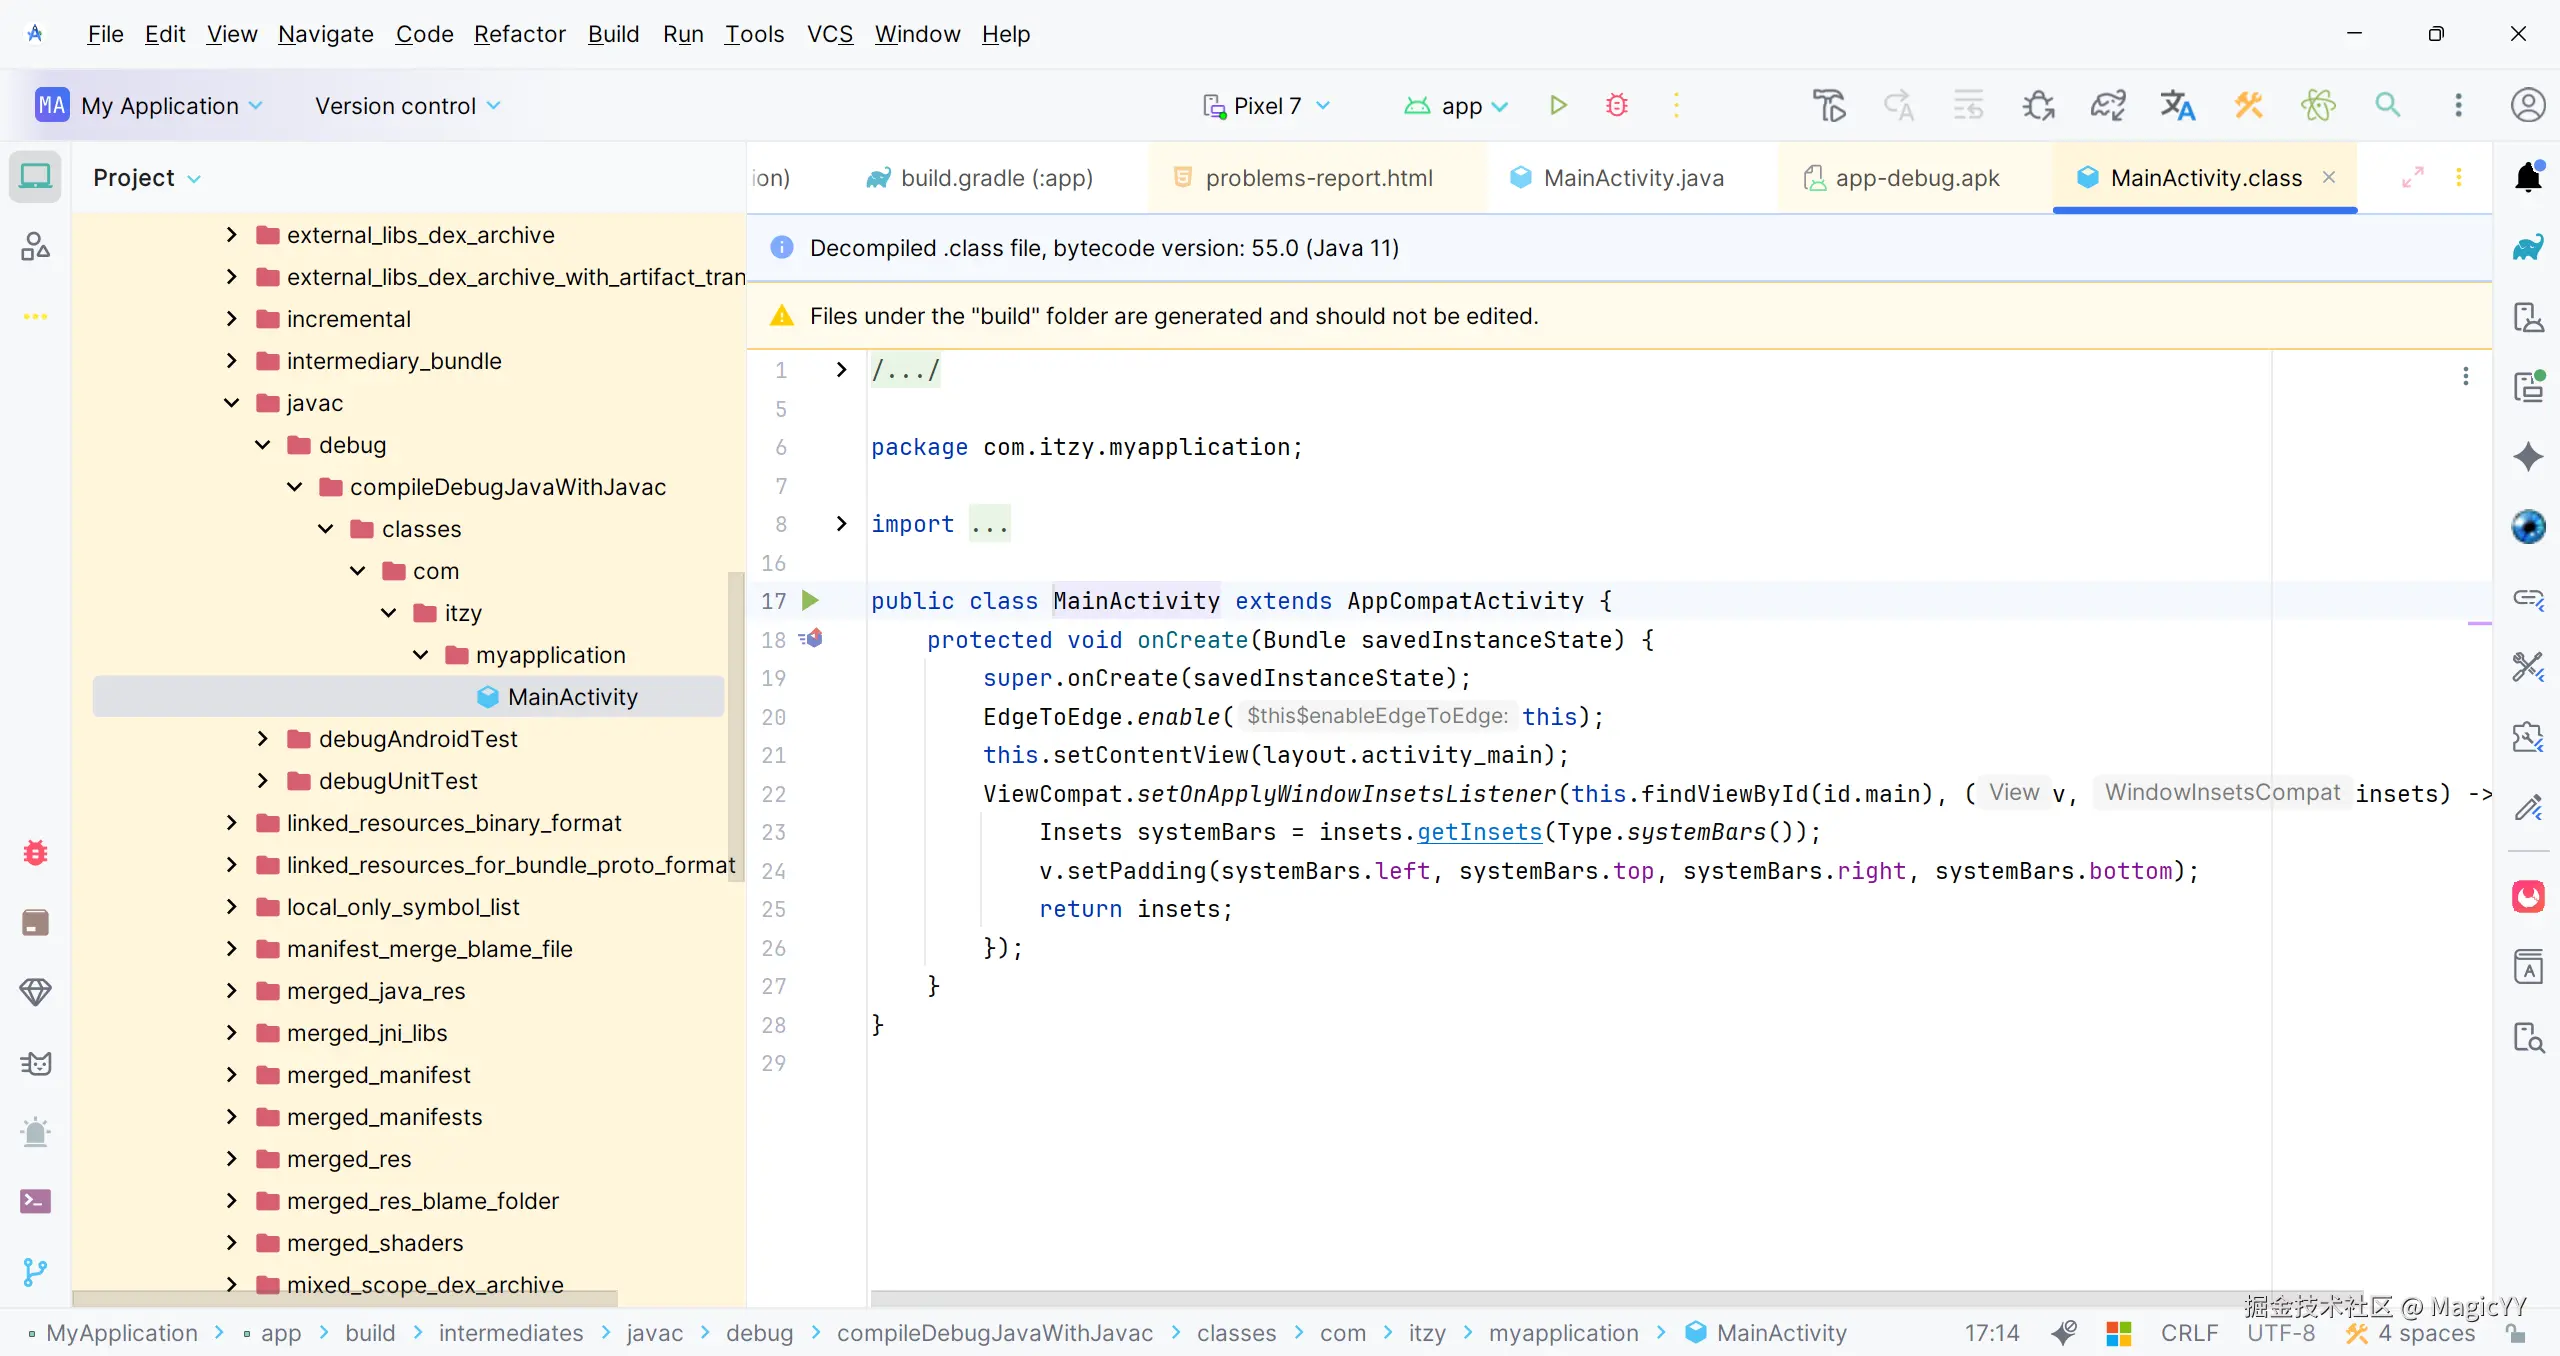Open the Notifications bell panel

(2528, 177)
